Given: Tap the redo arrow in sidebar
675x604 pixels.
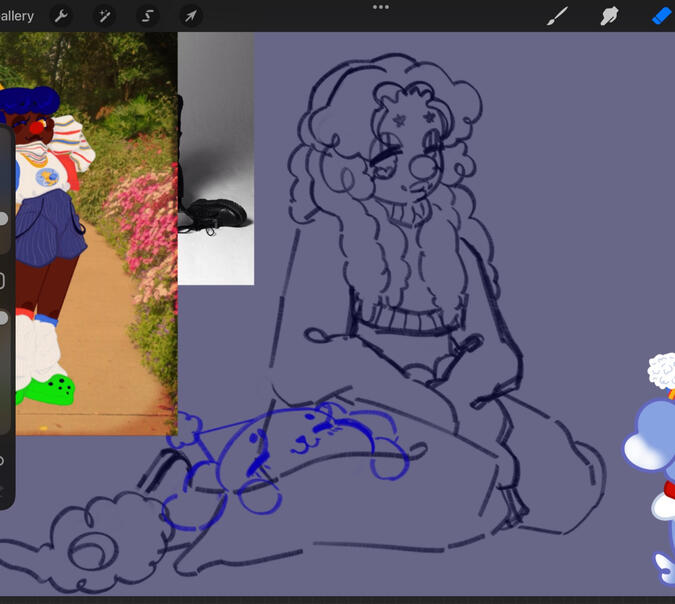Looking at the screenshot, I should pyautogui.click(x=2, y=491).
